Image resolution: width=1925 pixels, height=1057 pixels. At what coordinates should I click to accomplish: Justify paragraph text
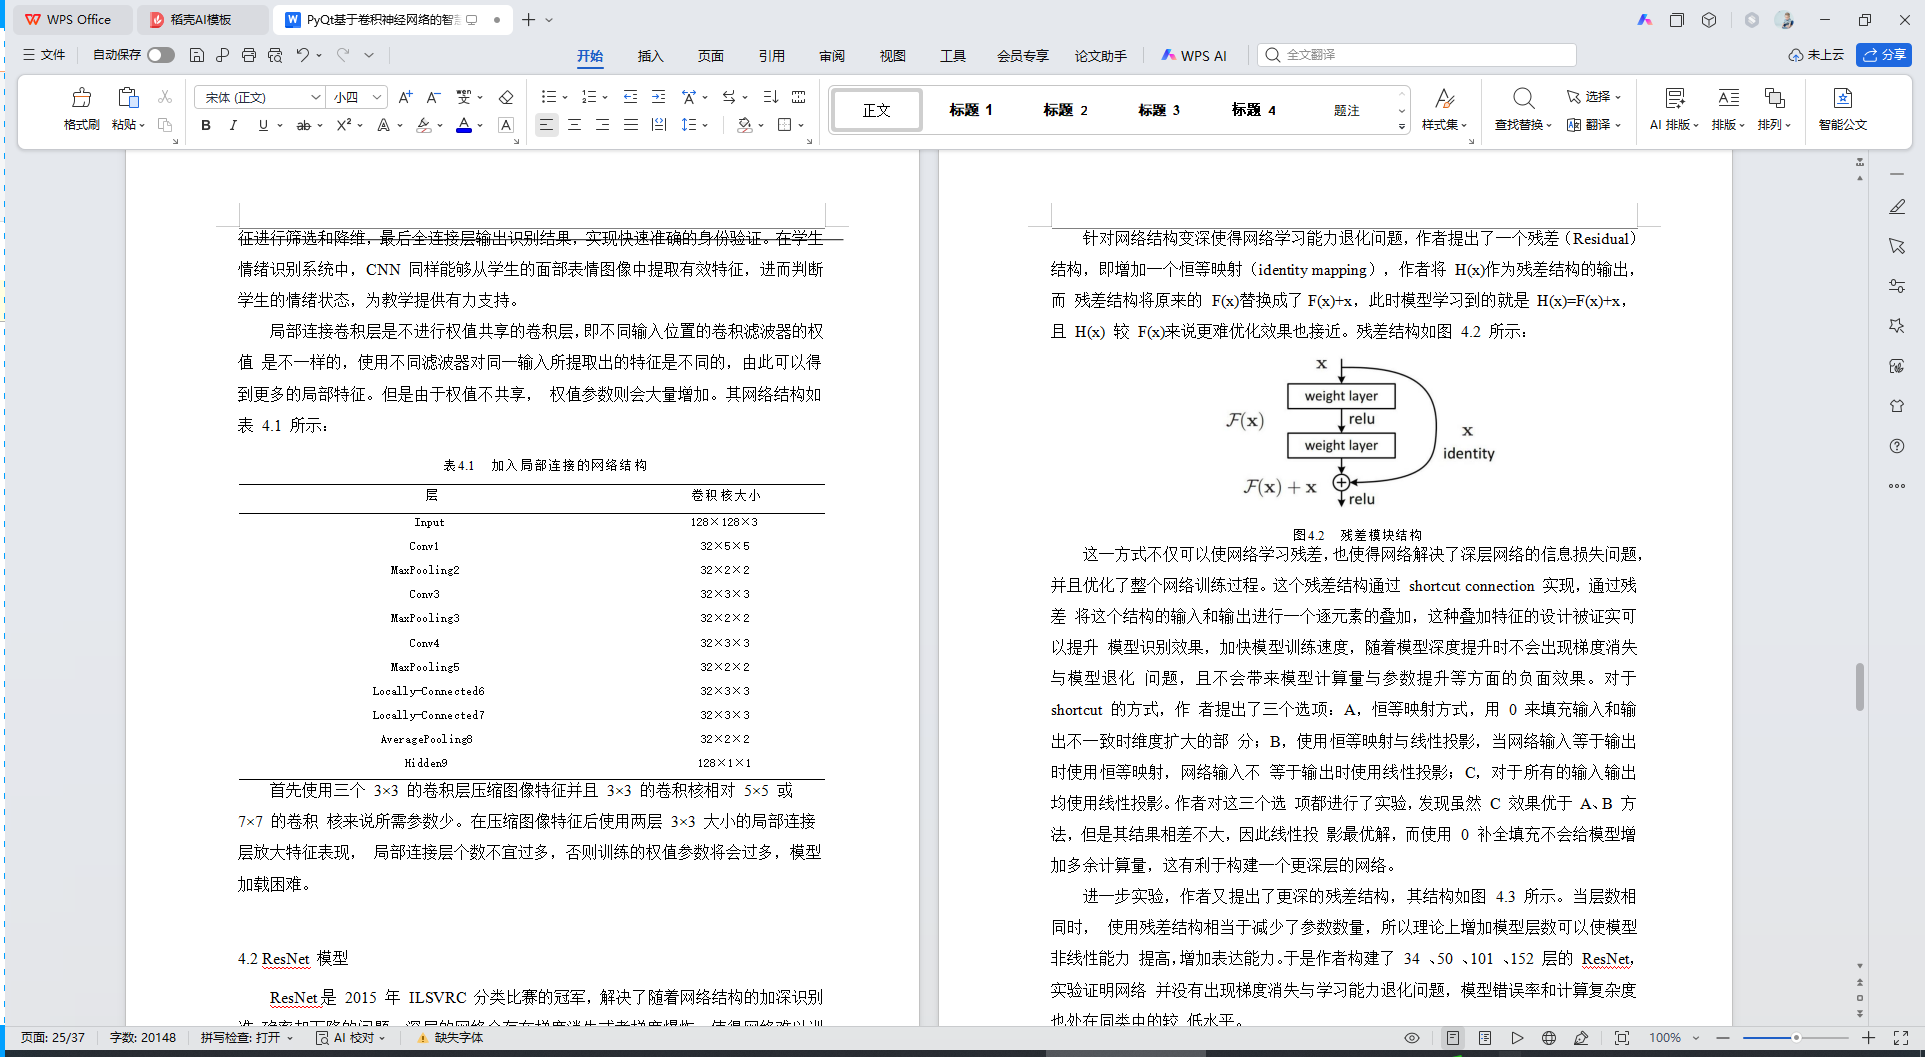[630, 125]
